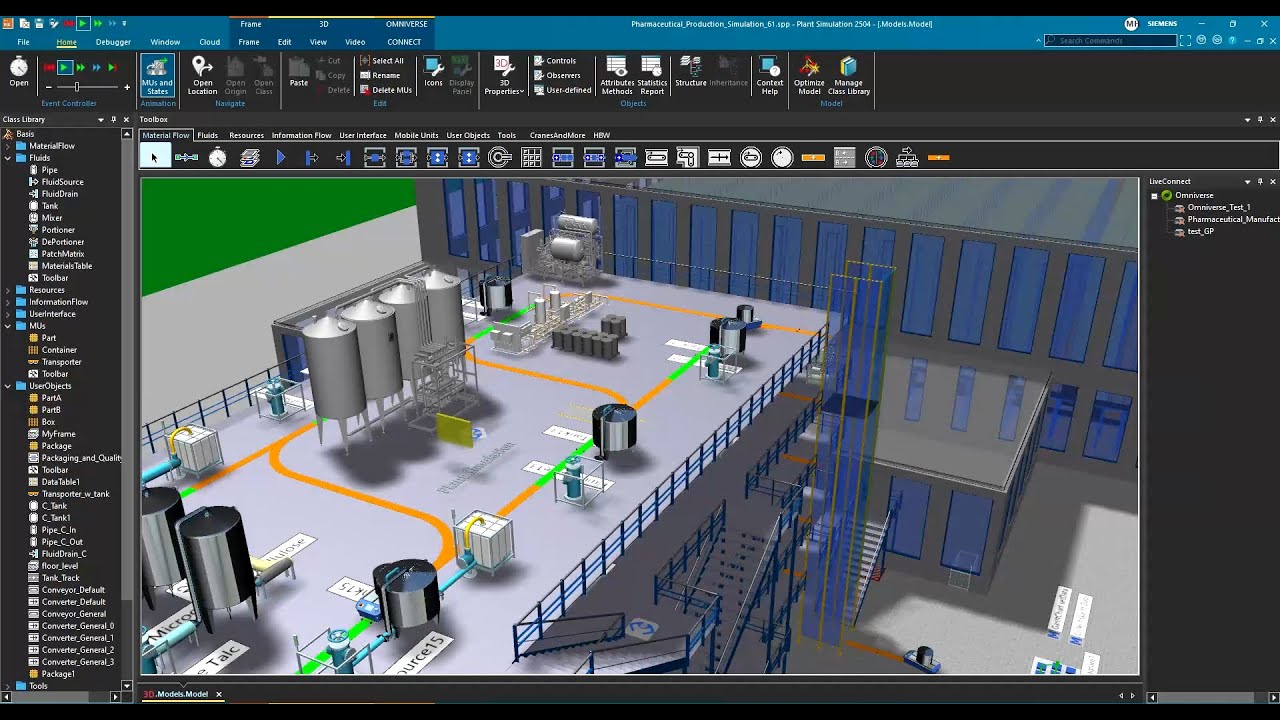Select Mixer in Class Library

[x=52, y=218]
